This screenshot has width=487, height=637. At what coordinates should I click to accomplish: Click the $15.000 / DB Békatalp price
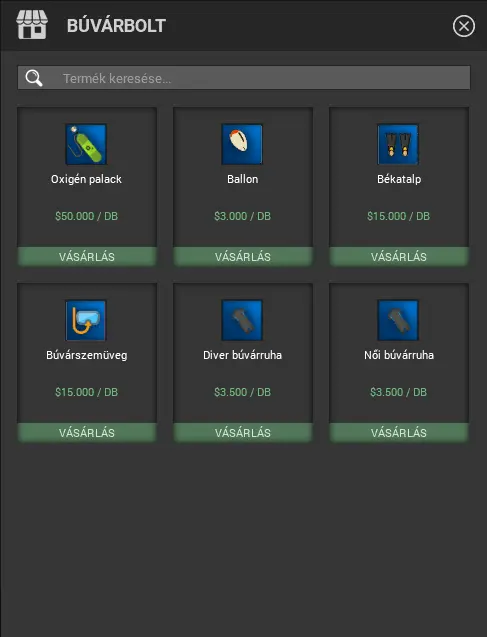[x=398, y=216]
